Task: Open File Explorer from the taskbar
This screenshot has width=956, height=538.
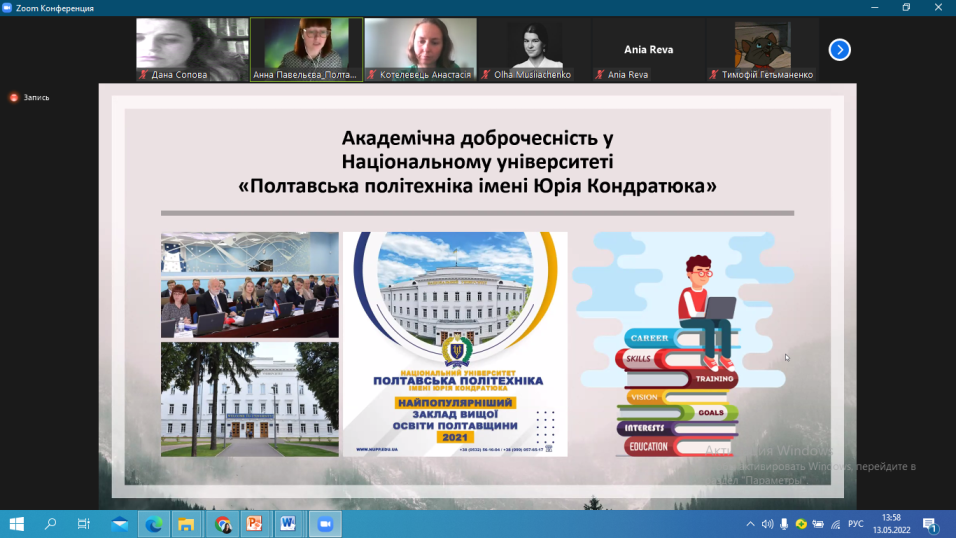Action: point(186,523)
